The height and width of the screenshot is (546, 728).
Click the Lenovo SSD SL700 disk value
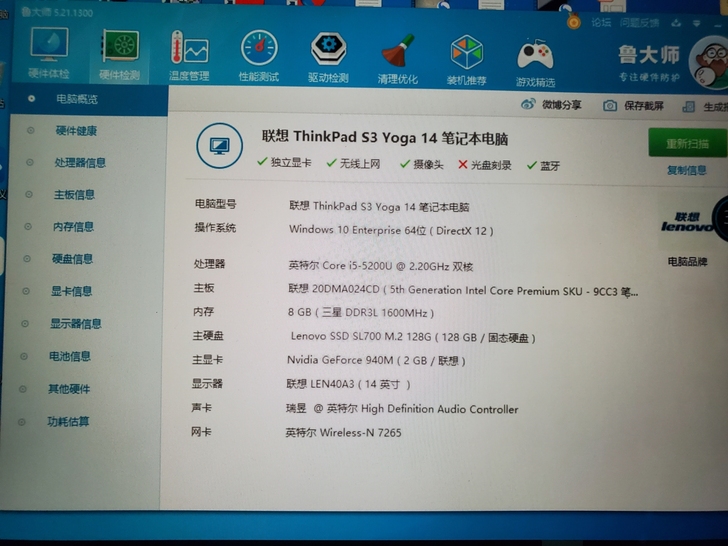tap(413, 337)
